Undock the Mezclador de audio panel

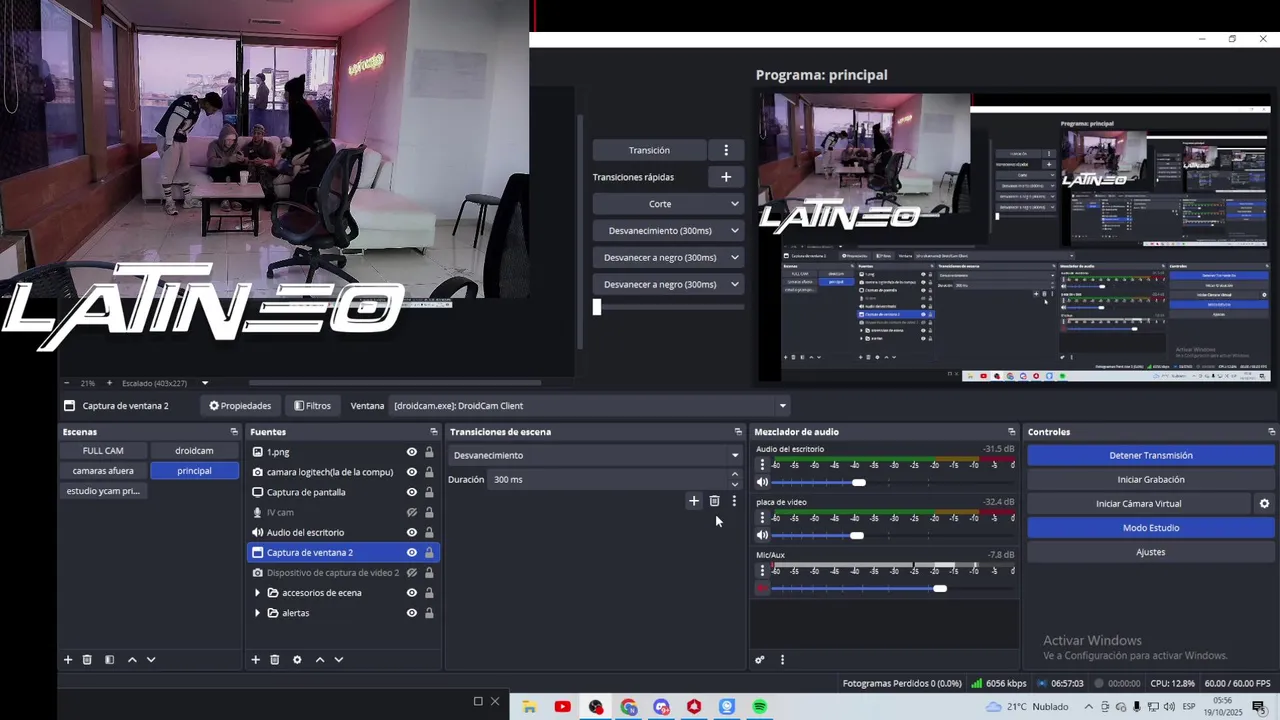coord(1011,432)
